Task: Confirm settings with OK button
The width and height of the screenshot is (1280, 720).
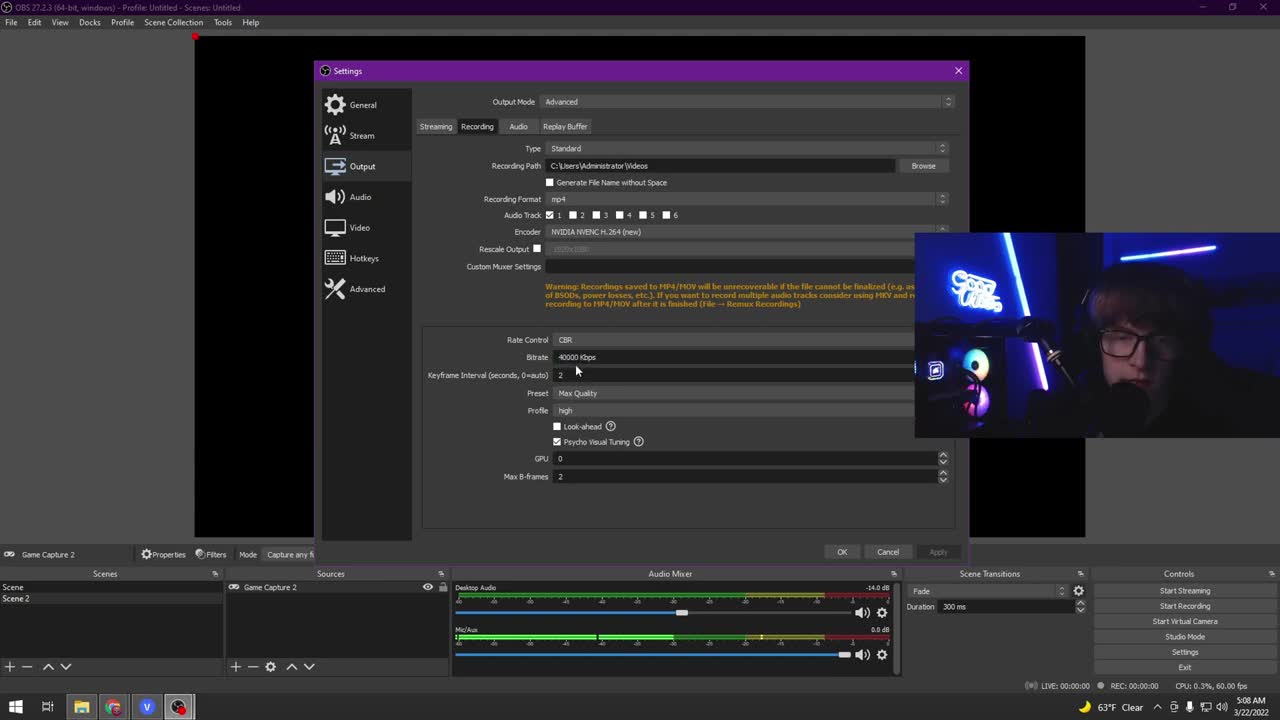Action: [842, 552]
